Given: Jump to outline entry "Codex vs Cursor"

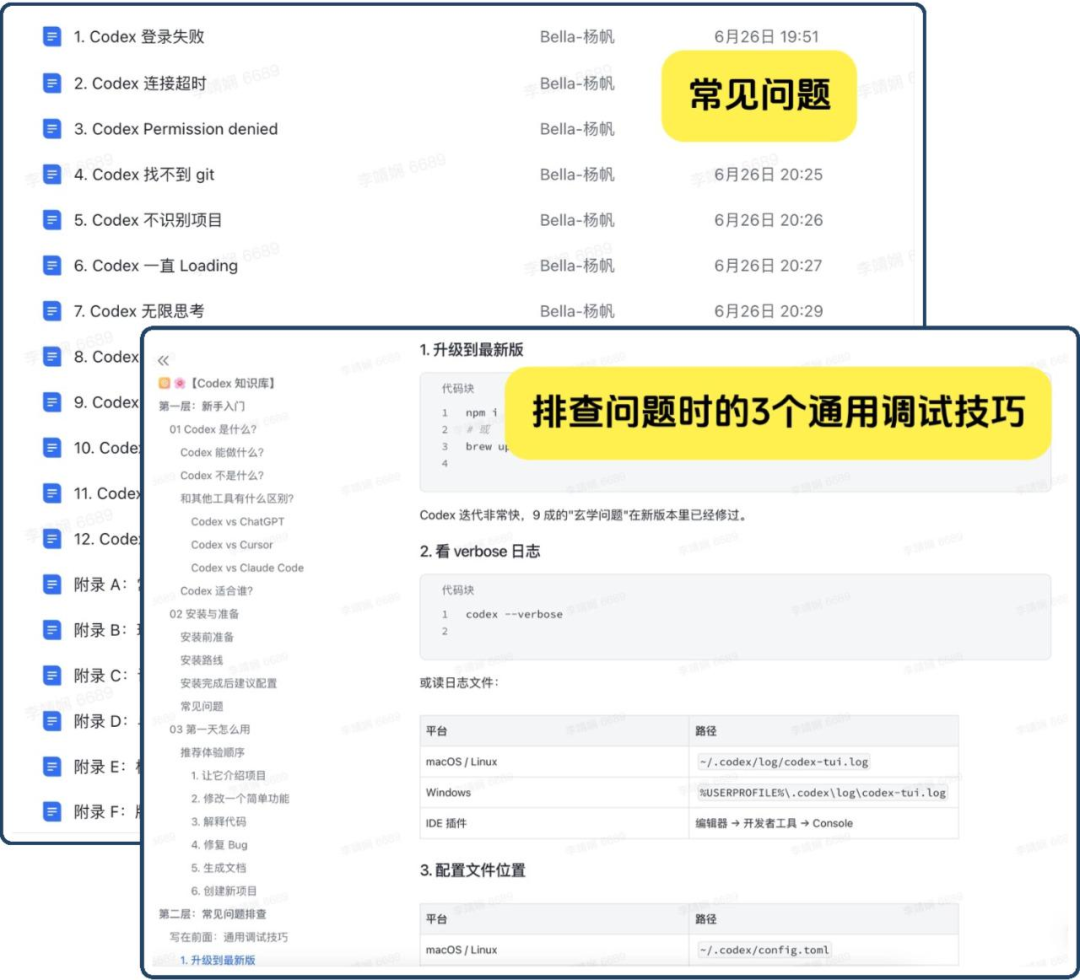Looking at the screenshot, I should pos(232,544).
